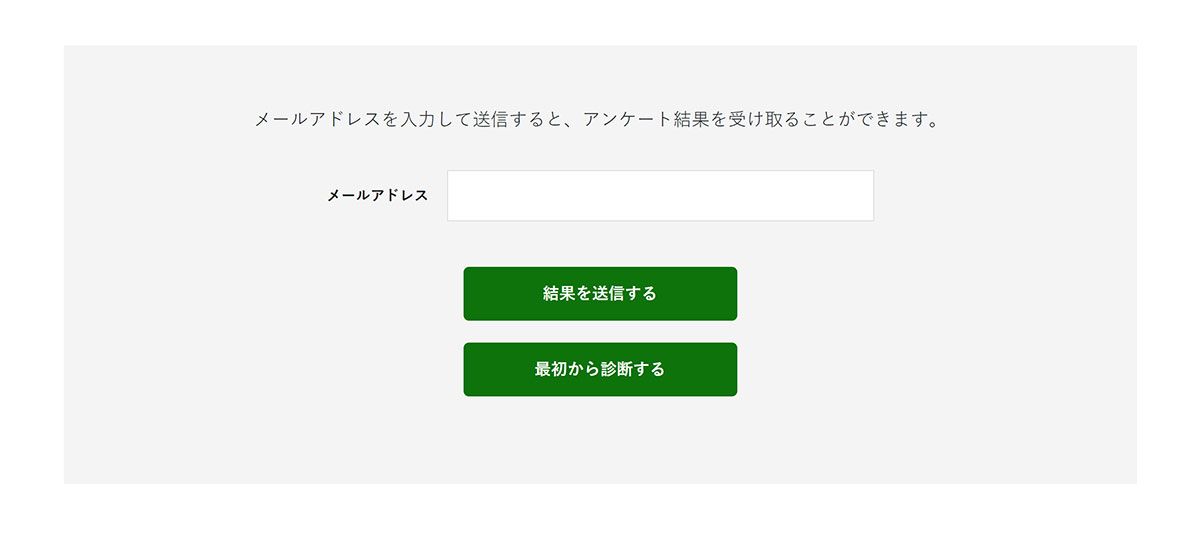Click the bold label beside the email box
This screenshot has width=1200, height=536.
click(x=377, y=196)
